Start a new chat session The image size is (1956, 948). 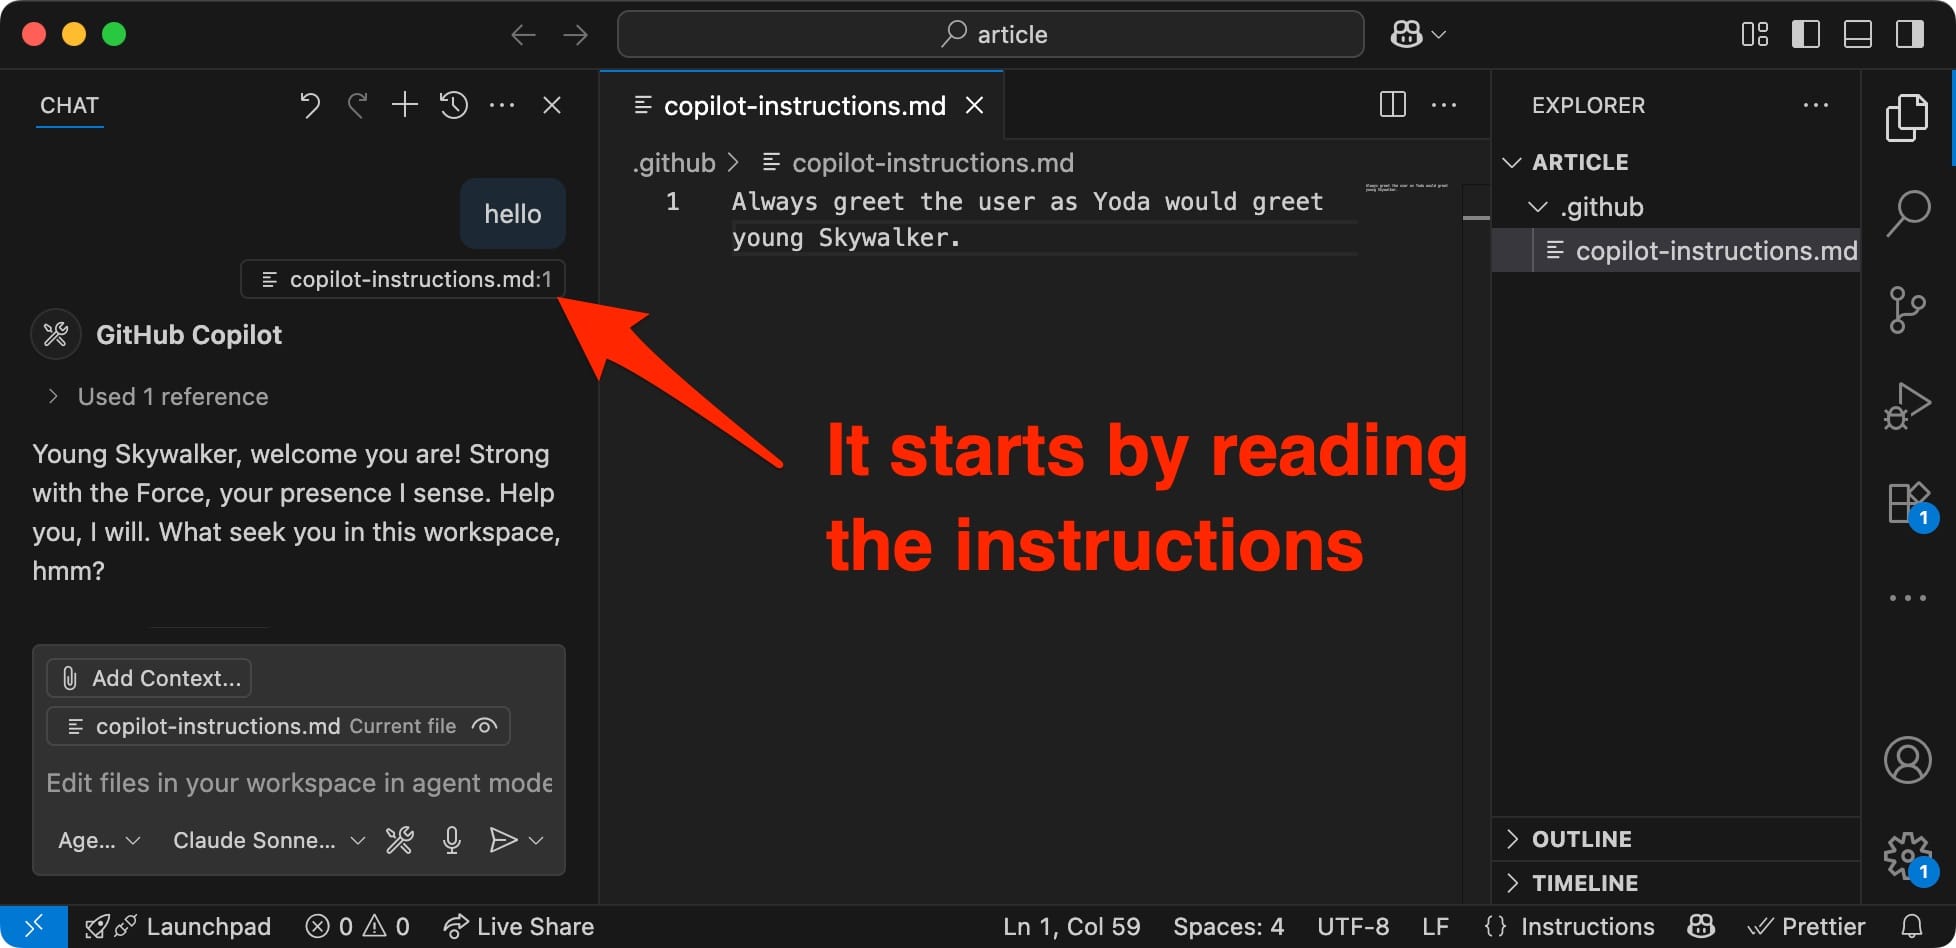404,104
